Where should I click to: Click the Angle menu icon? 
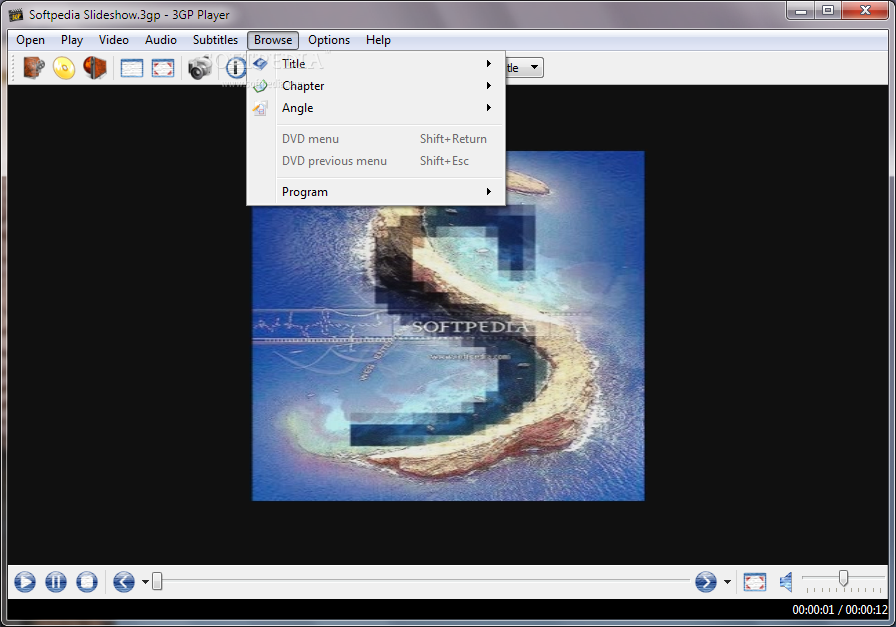(x=261, y=108)
